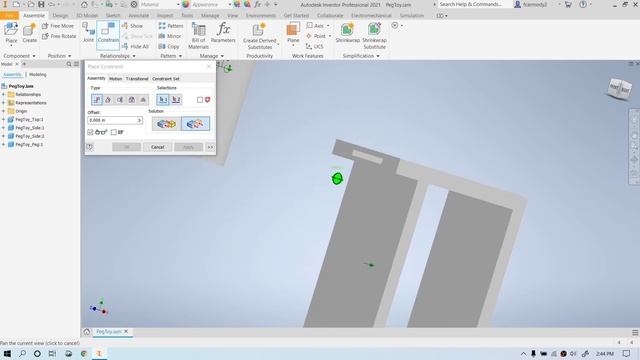640x360 pixels.
Task: Click the Second Selection button
Action: click(x=176, y=100)
